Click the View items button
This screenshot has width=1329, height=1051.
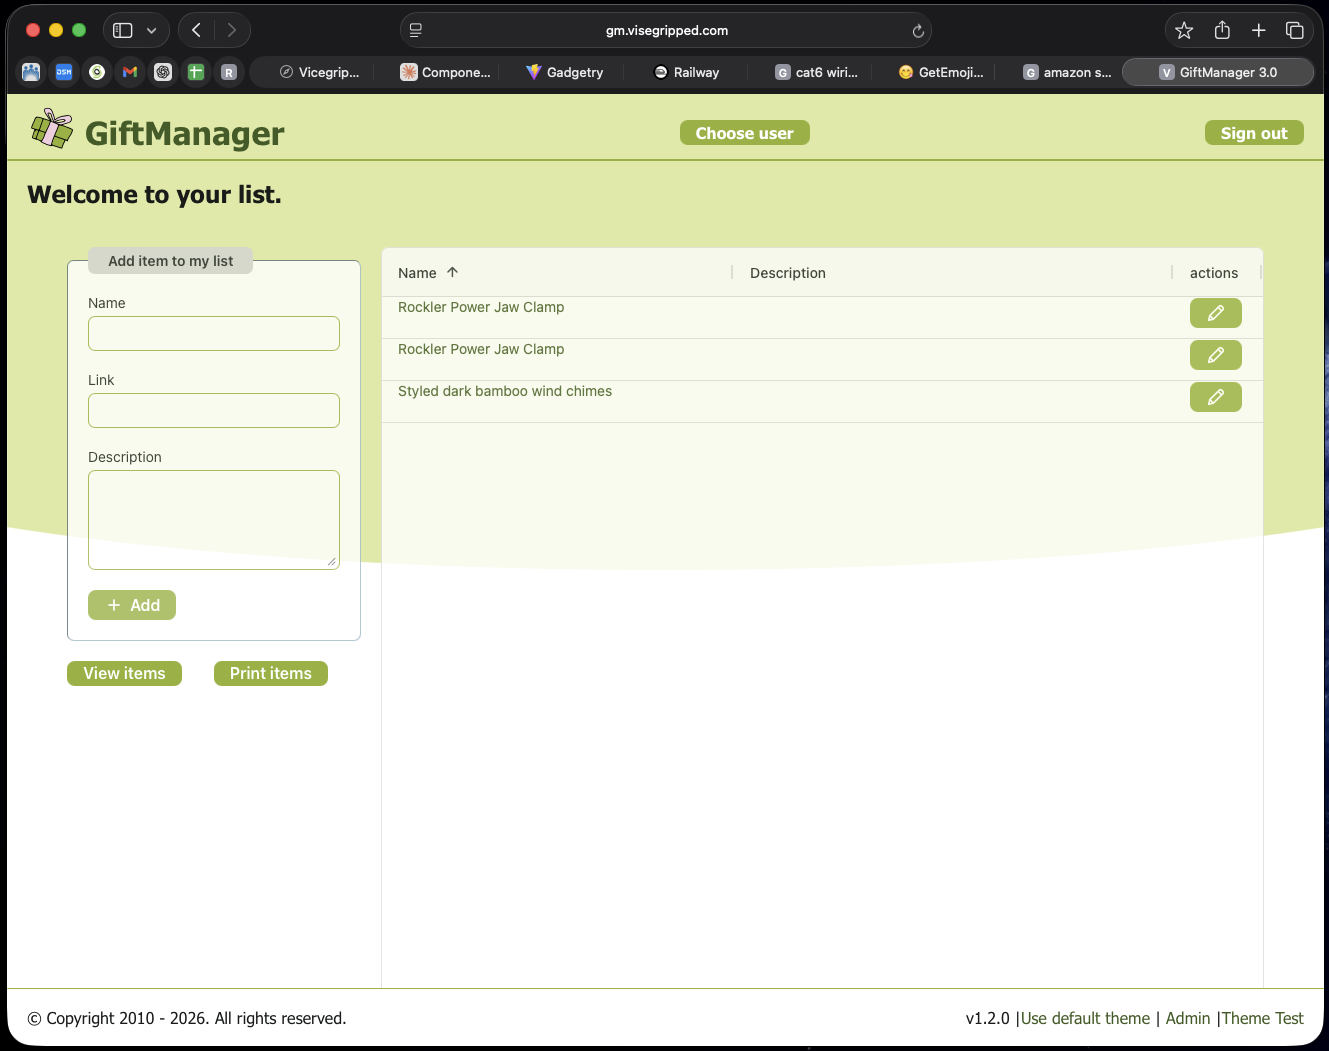pos(124,673)
